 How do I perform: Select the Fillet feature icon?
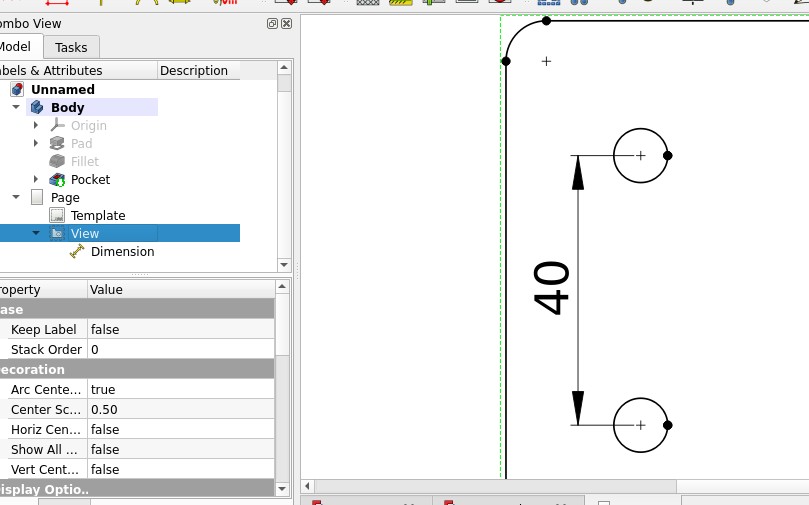pyautogui.click(x=57, y=162)
